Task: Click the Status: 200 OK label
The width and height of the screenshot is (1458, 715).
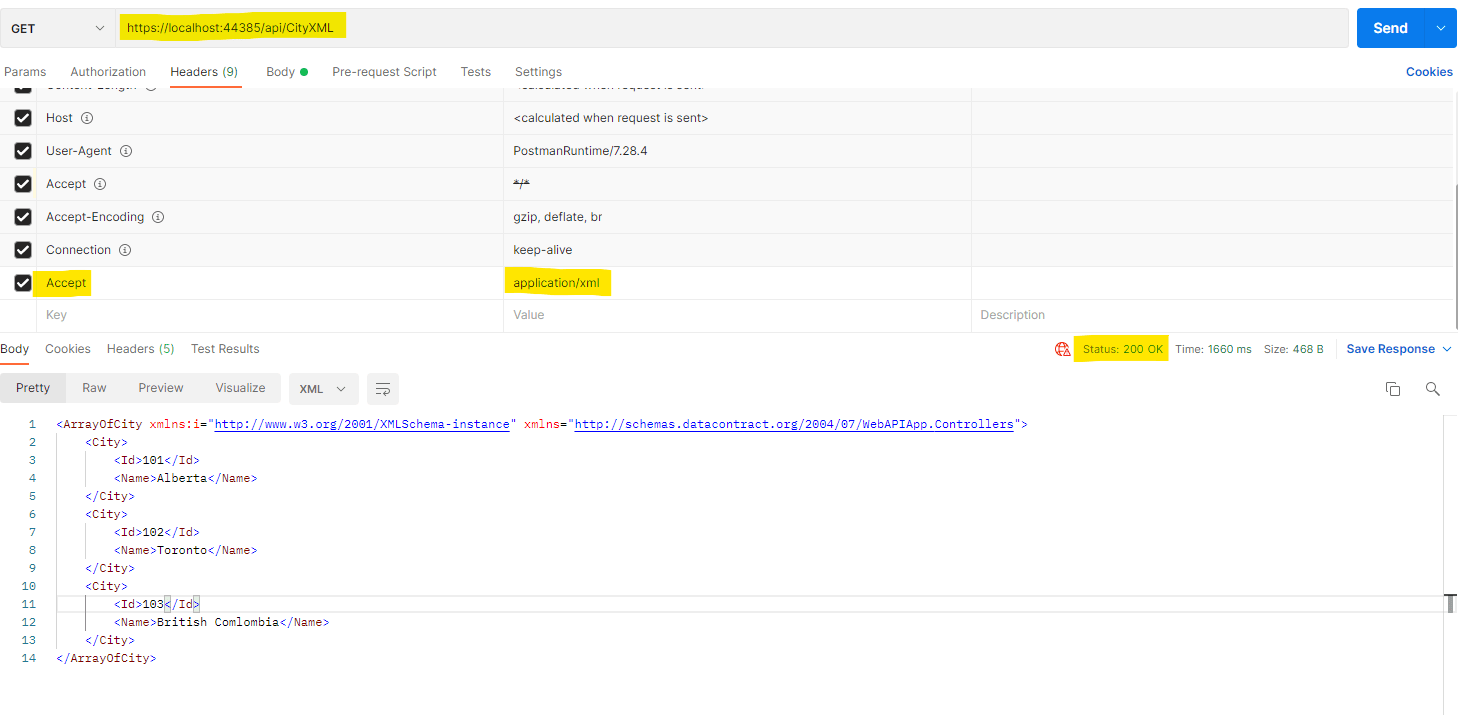Action: click(1122, 349)
